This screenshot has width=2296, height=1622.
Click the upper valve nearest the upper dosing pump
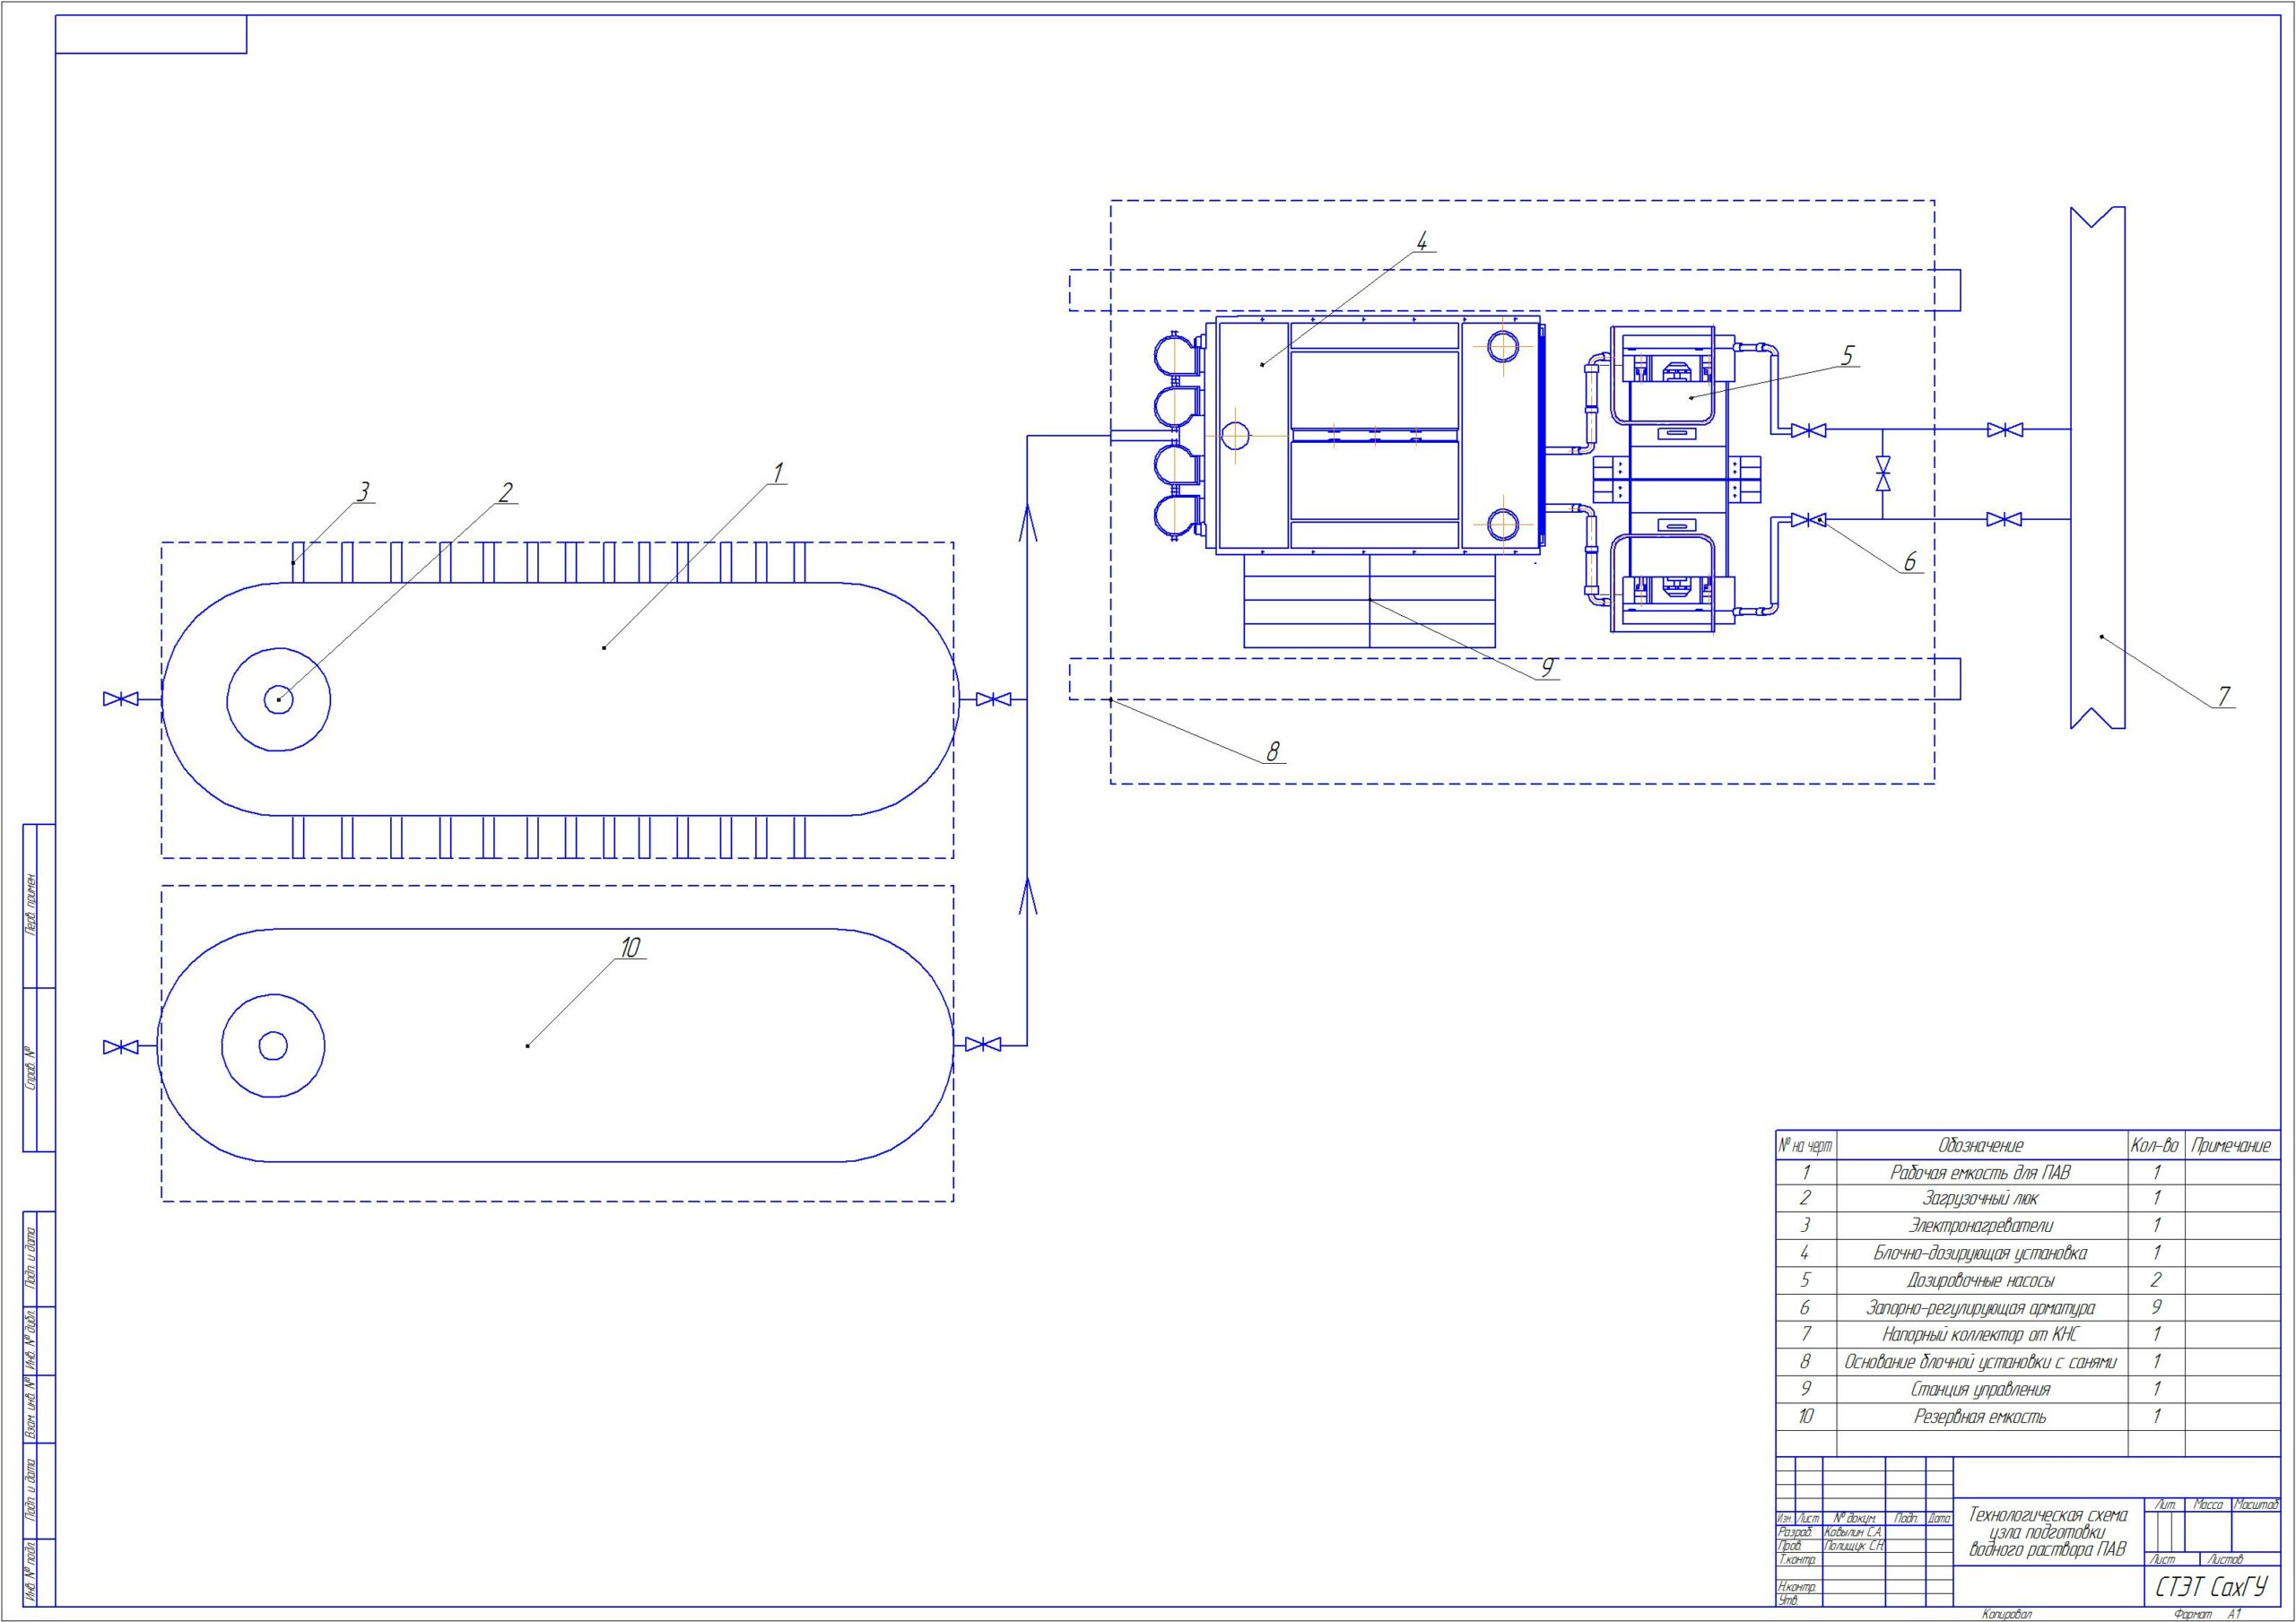point(1808,431)
